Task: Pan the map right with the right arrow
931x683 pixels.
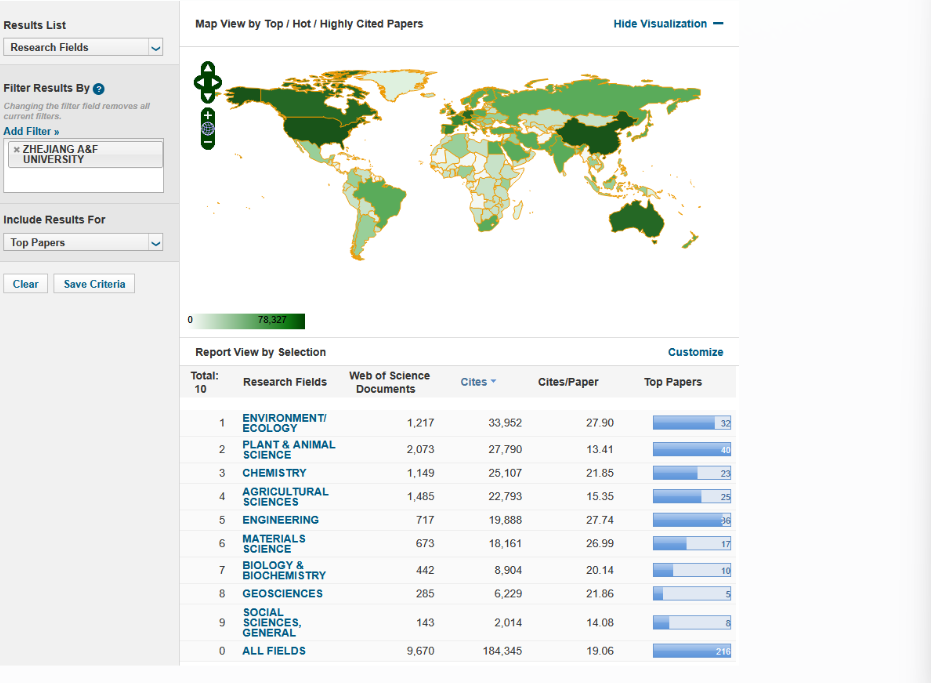Action: 216,82
